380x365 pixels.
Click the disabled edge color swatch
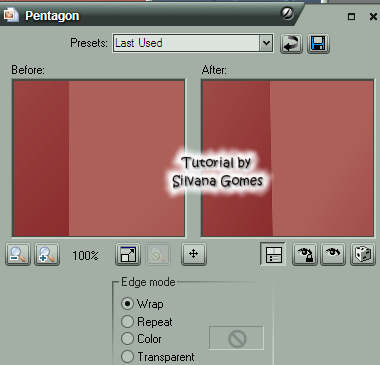236,338
